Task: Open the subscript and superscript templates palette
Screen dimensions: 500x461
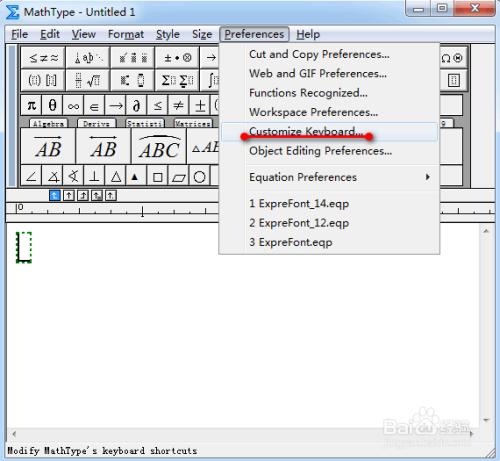Action: (x=133, y=80)
